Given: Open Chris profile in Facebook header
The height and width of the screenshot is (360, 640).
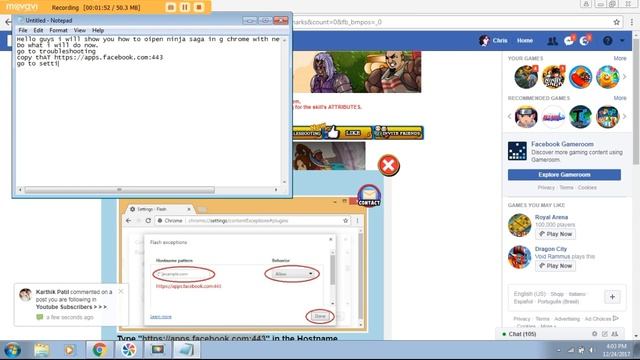Looking at the screenshot, I should [494, 40].
